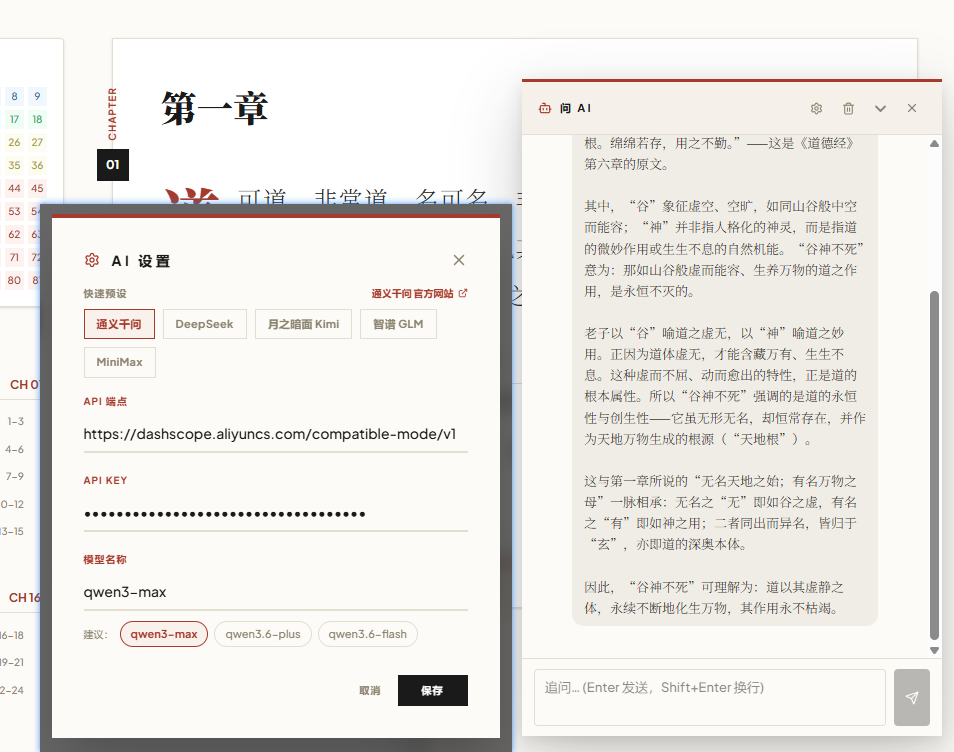The height and width of the screenshot is (752, 954).
Task: Choose the 智谱 GLM preset
Action: pos(398,324)
